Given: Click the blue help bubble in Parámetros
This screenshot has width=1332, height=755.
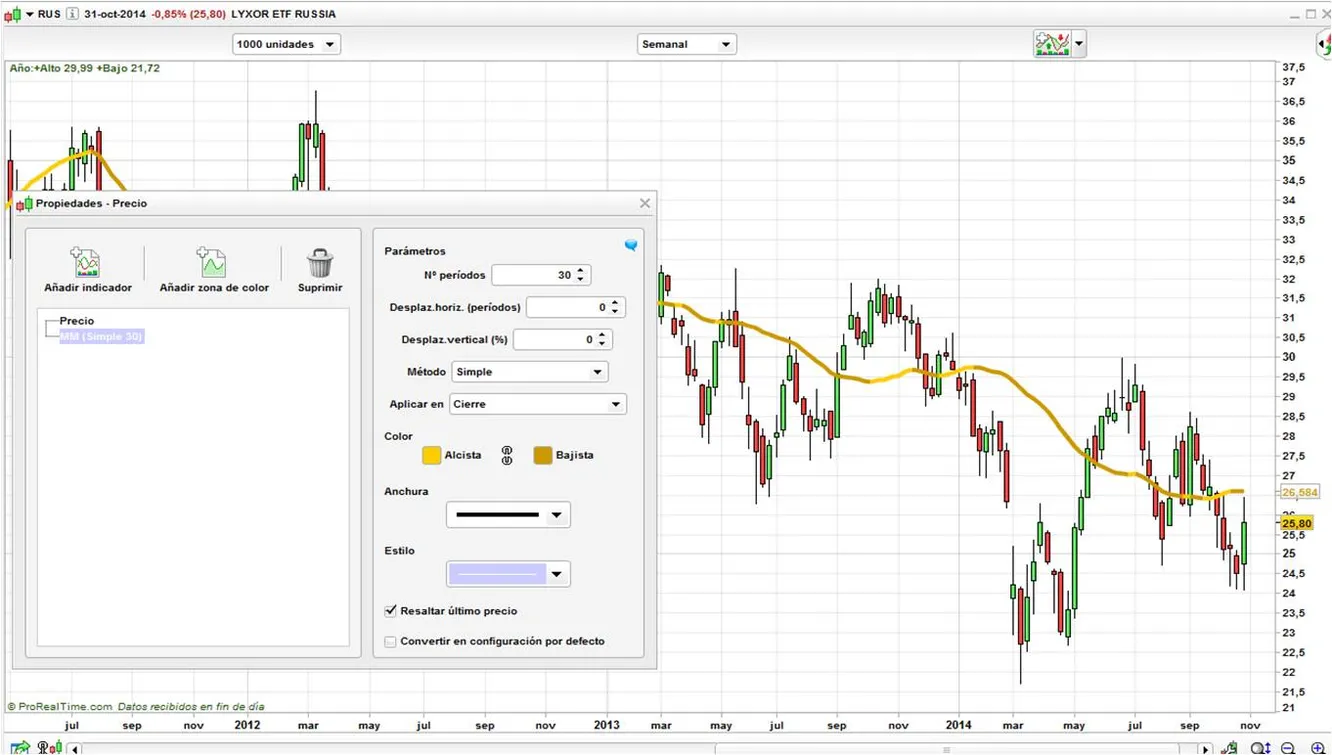Looking at the screenshot, I should pyautogui.click(x=631, y=245).
